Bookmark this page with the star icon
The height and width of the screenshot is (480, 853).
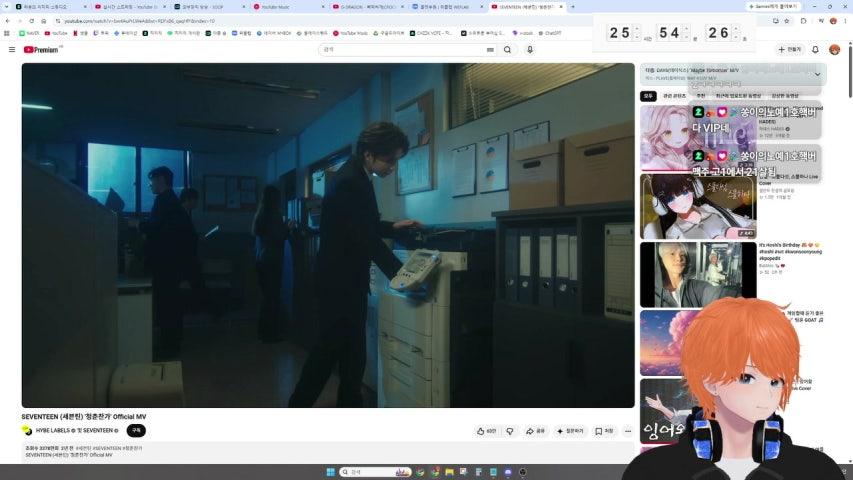[787, 21]
